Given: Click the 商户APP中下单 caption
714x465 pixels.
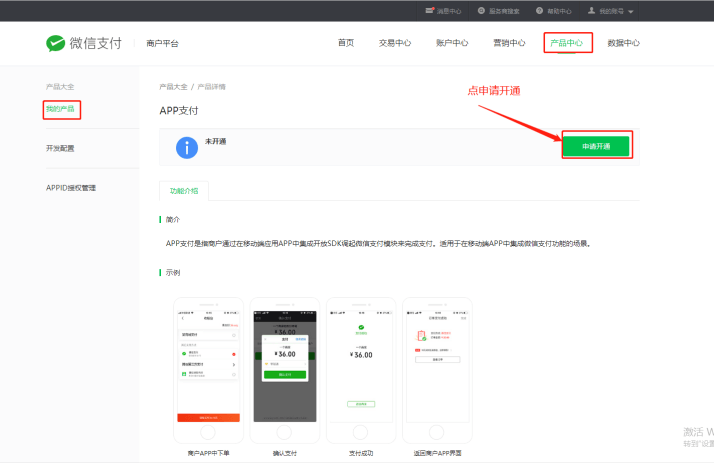Looking at the screenshot, I should click(209, 453).
